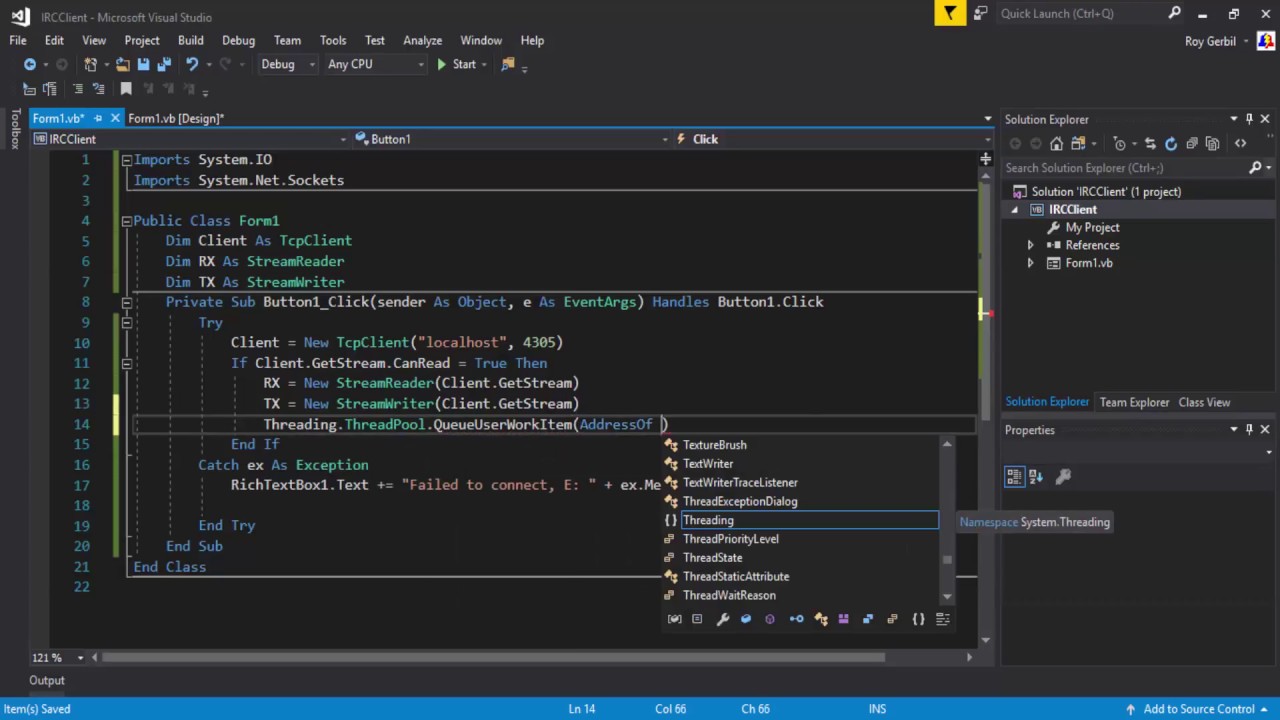The image size is (1280, 720).
Task: Sort properties alphabetically icon
Action: pyautogui.click(x=1036, y=477)
